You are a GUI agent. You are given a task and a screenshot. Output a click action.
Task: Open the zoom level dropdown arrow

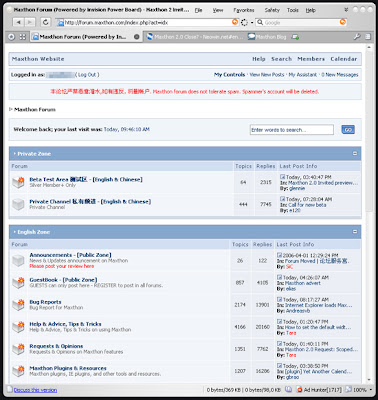371,390
